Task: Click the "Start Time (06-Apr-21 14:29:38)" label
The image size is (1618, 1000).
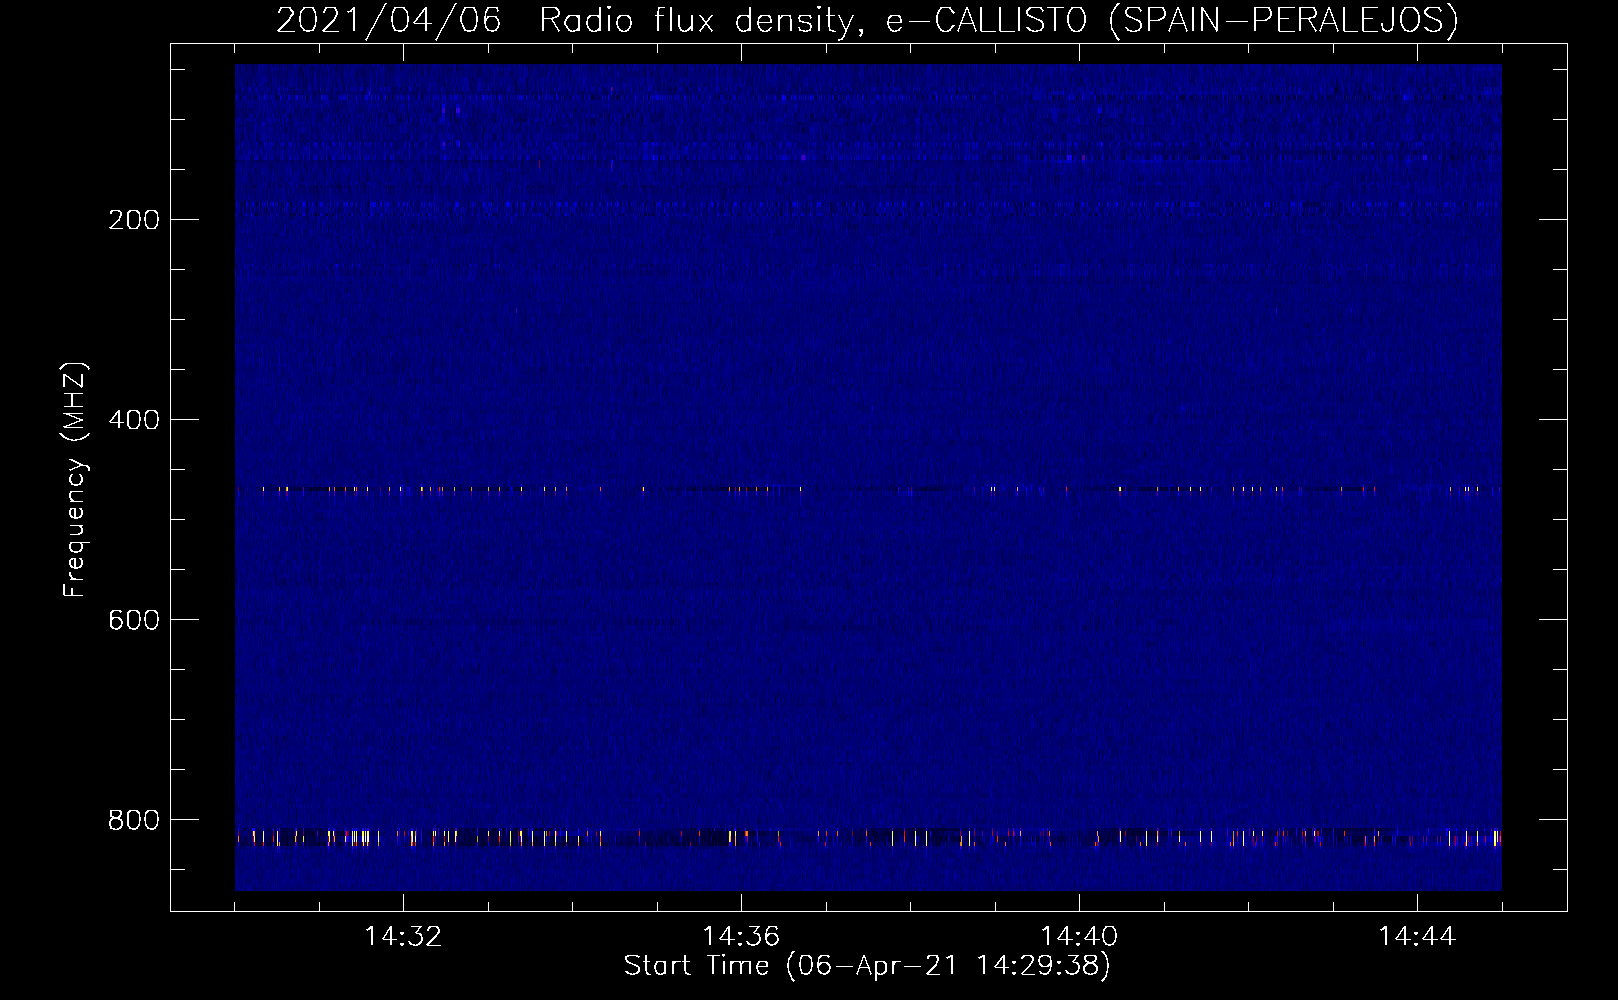Action: click(x=867, y=966)
